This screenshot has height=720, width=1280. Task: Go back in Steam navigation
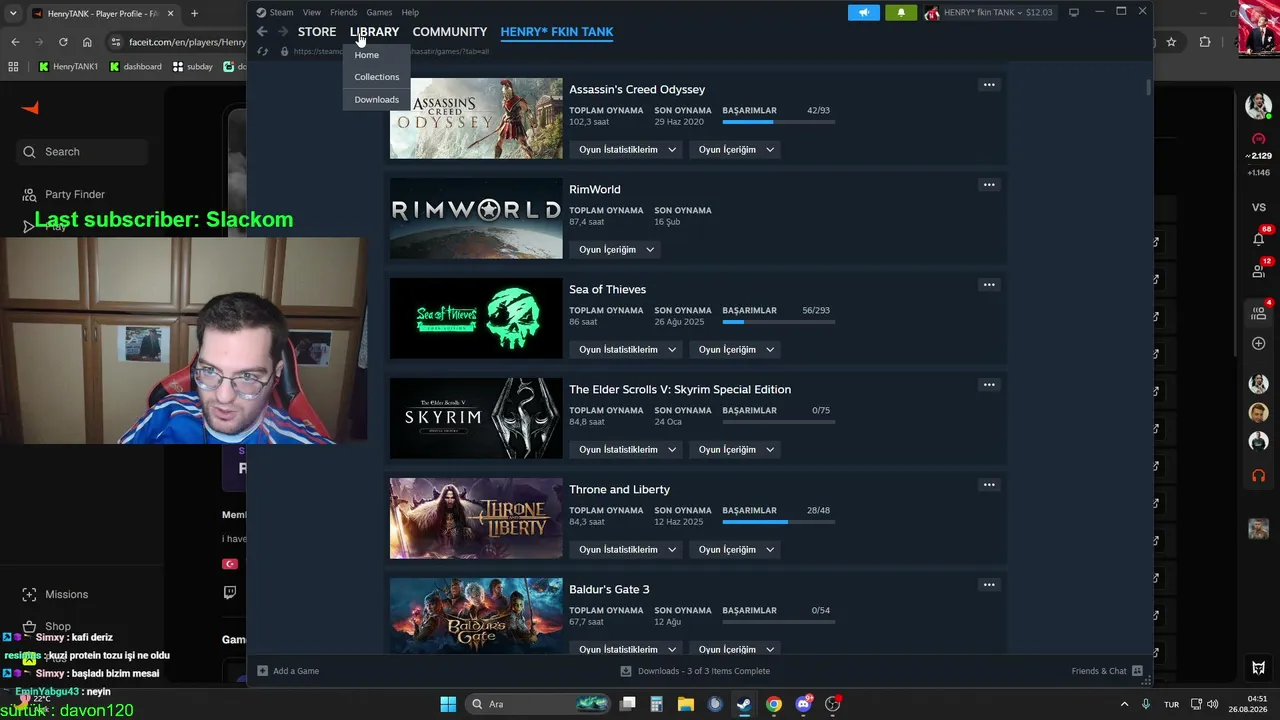point(262,32)
